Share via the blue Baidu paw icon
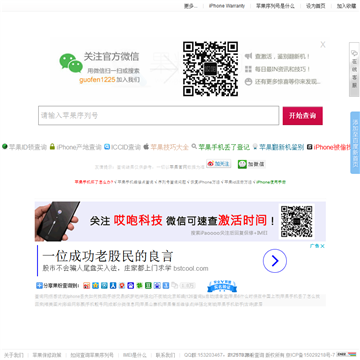This screenshot has height=360, width=360. click(x=131, y=285)
